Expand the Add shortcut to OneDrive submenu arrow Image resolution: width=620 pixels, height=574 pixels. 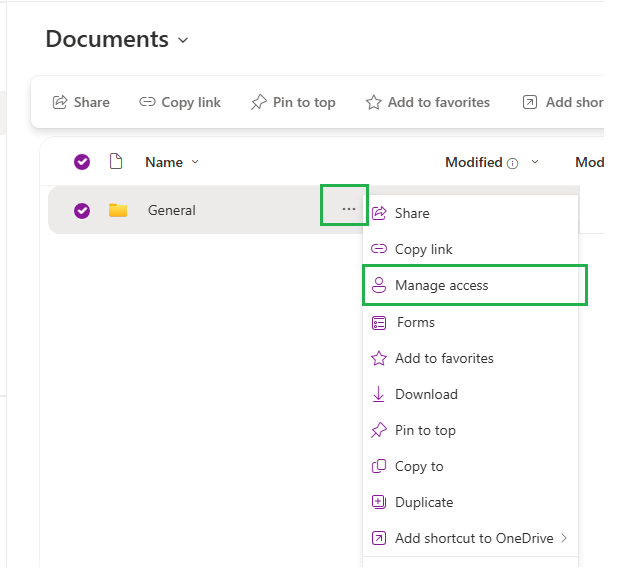[564, 538]
